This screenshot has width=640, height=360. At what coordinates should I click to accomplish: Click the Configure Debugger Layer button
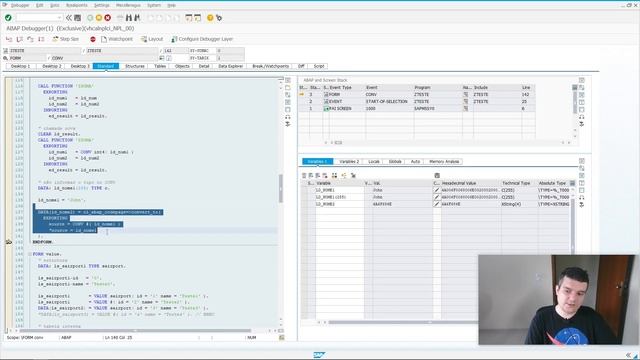[x=202, y=39]
